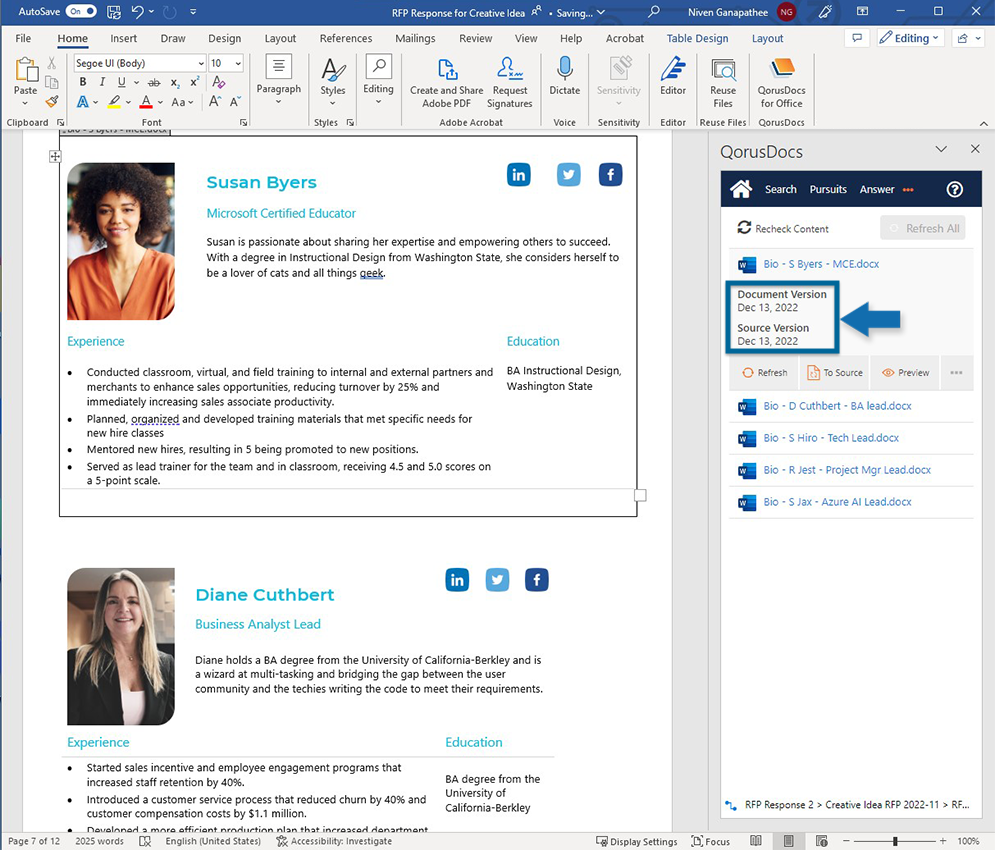The width and height of the screenshot is (995, 856).
Task: Click the zoom slider handle
Action: 895,841
